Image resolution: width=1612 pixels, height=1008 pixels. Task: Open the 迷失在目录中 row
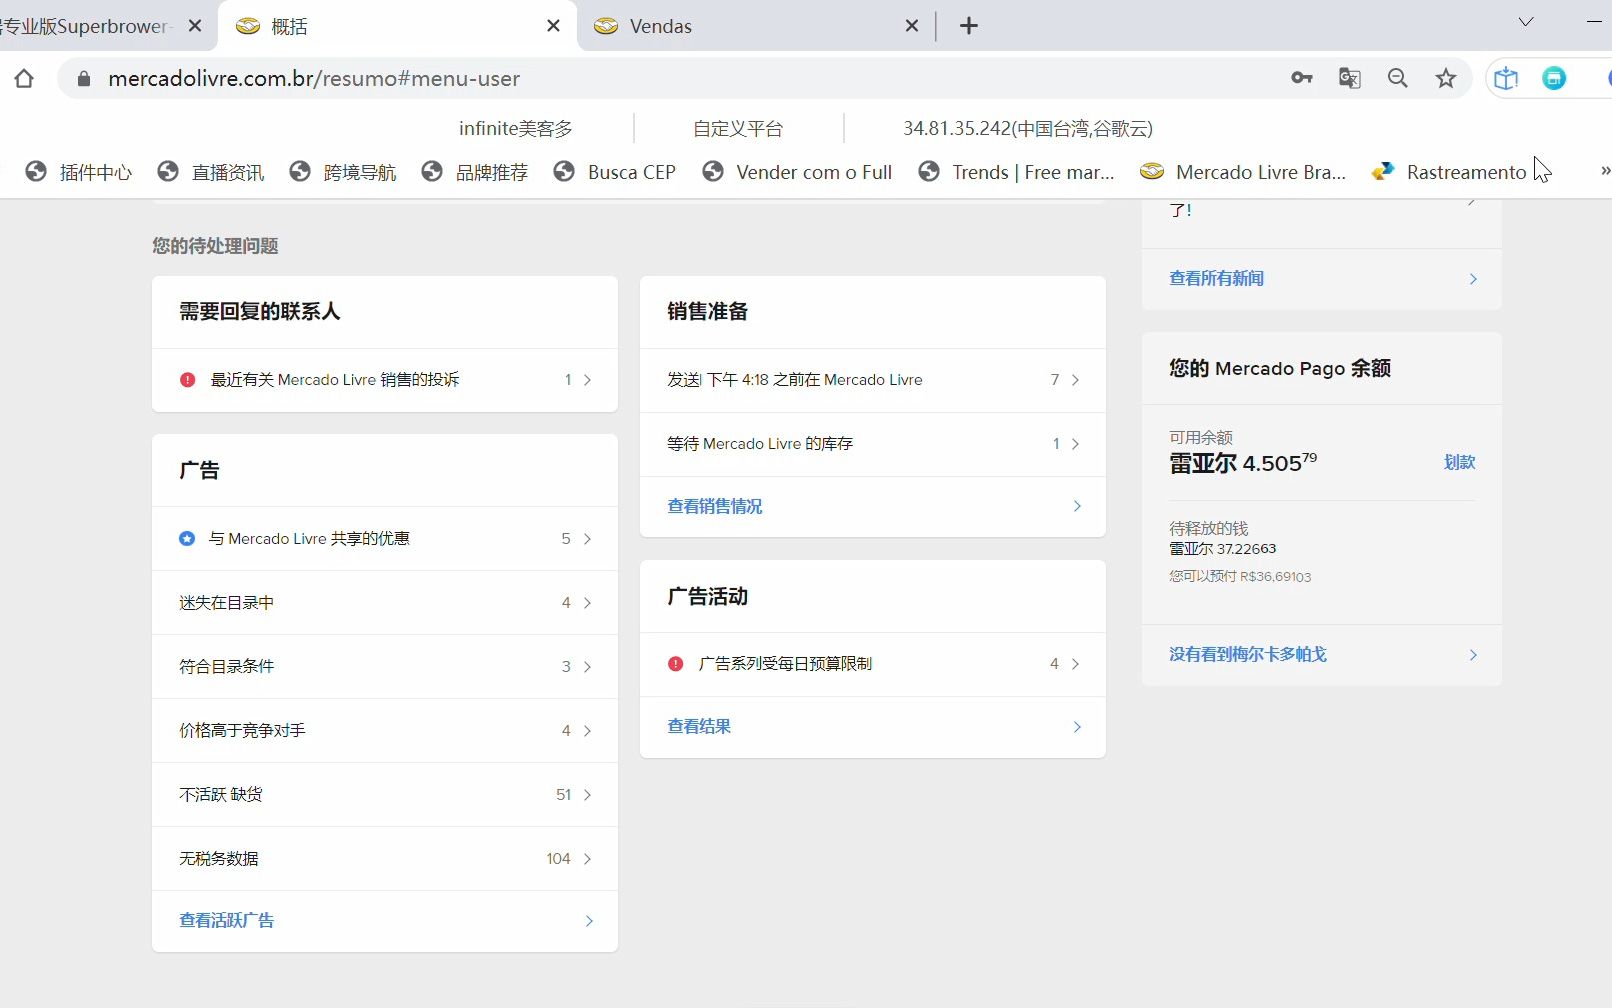point(385,603)
